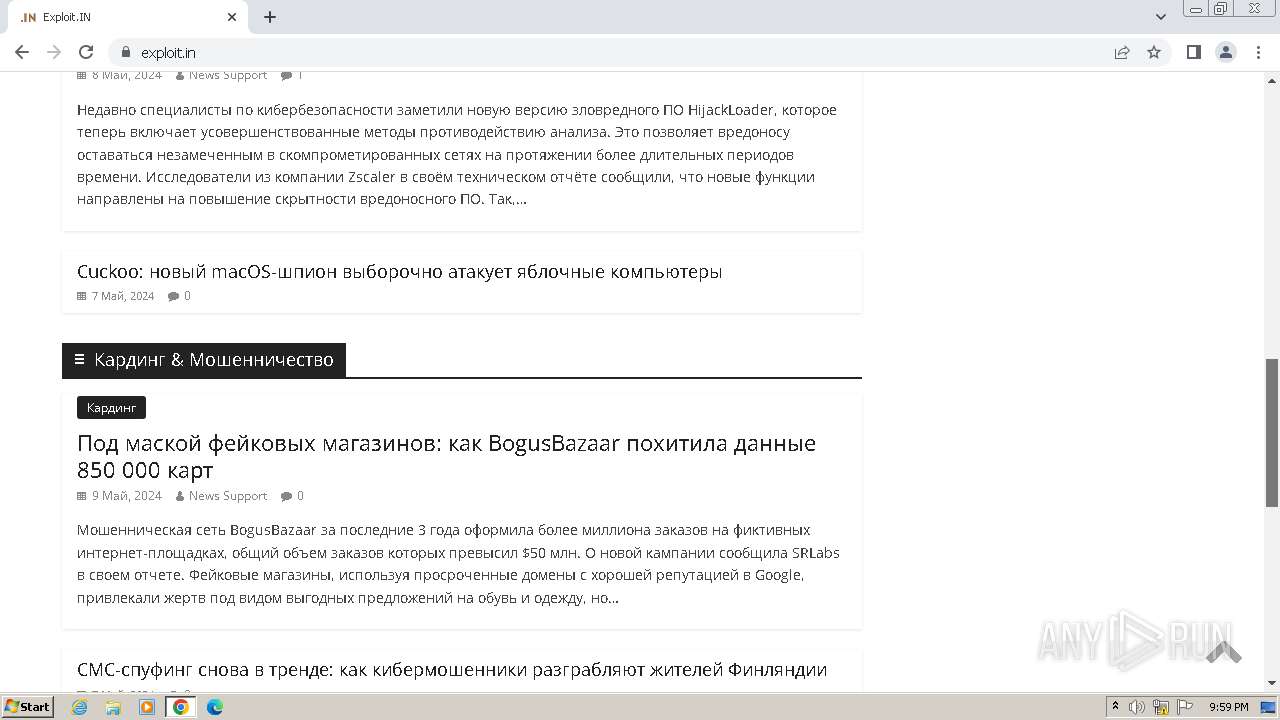The width and height of the screenshot is (1280, 720).
Task: Open the Chrome profile avatar
Action: [1226, 52]
